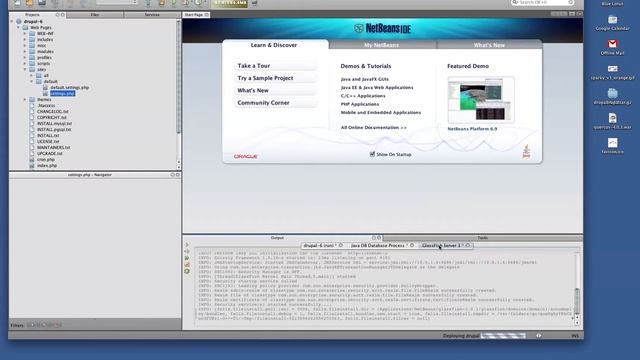Open the Offline Mail desktop icon

[x=612, y=47]
